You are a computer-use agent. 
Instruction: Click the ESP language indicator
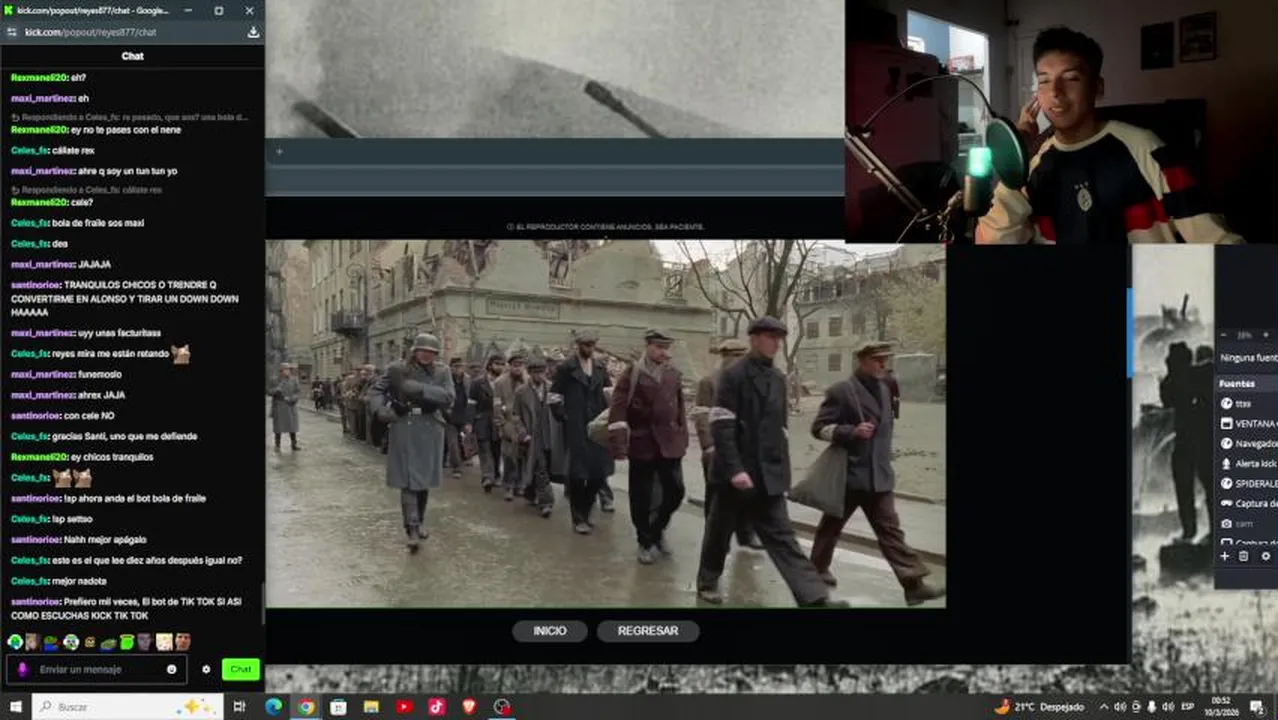(1188, 707)
